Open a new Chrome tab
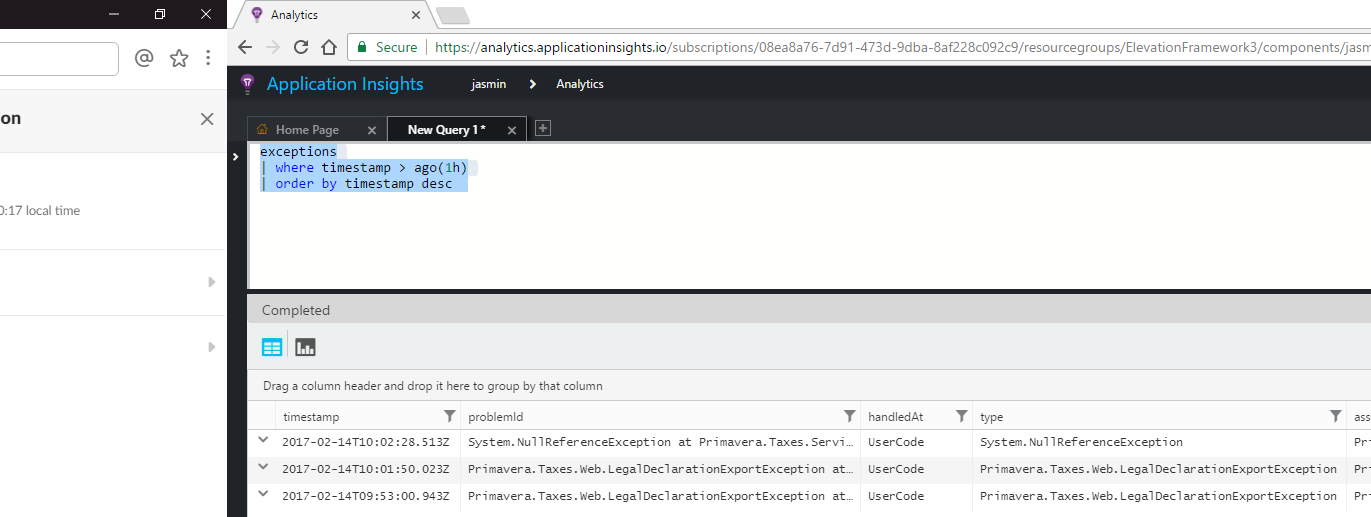Image resolution: width=1371 pixels, height=517 pixels. (x=453, y=15)
